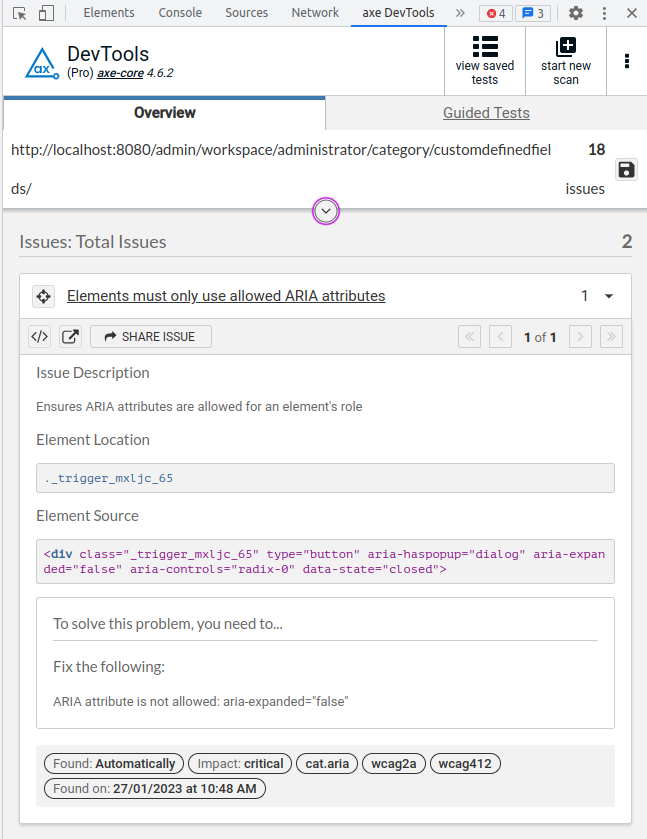
Task: Open the Network panel tab
Action: (315, 13)
